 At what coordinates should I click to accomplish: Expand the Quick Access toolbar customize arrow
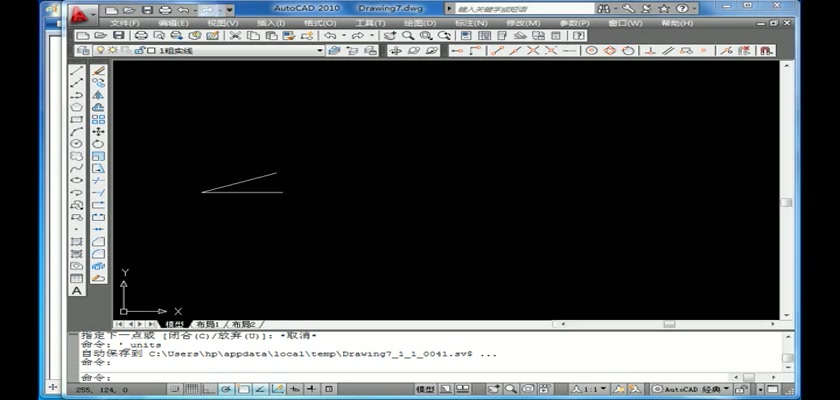pos(229,10)
